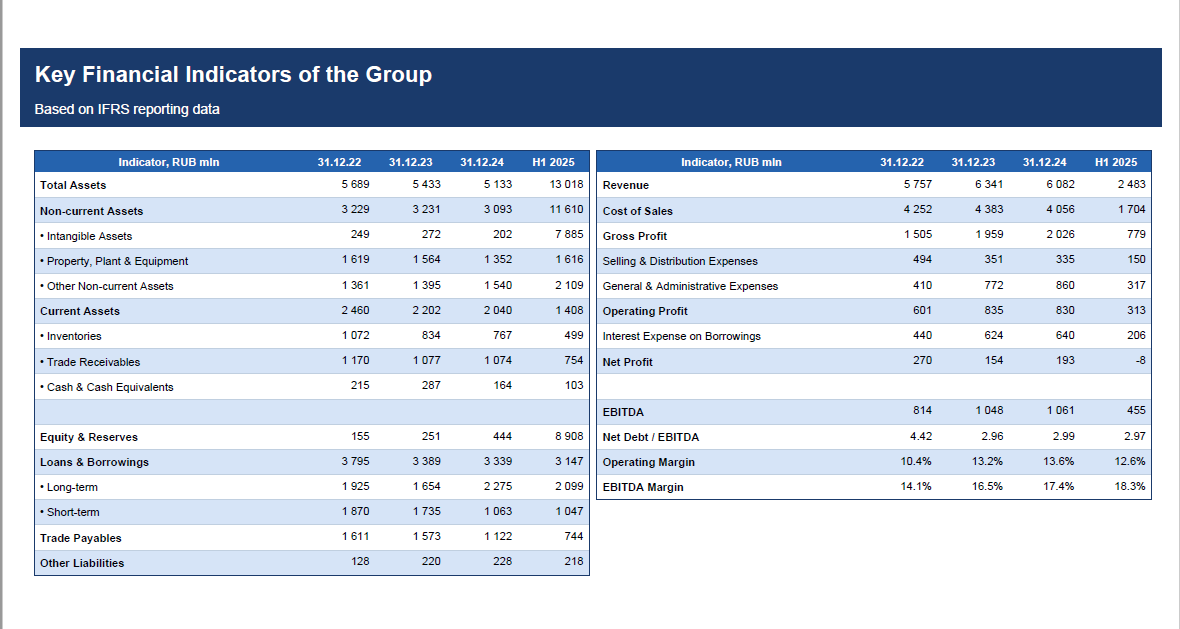Select the 'Trade Payables' row label
The width and height of the screenshot is (1180, 629).
81,538
